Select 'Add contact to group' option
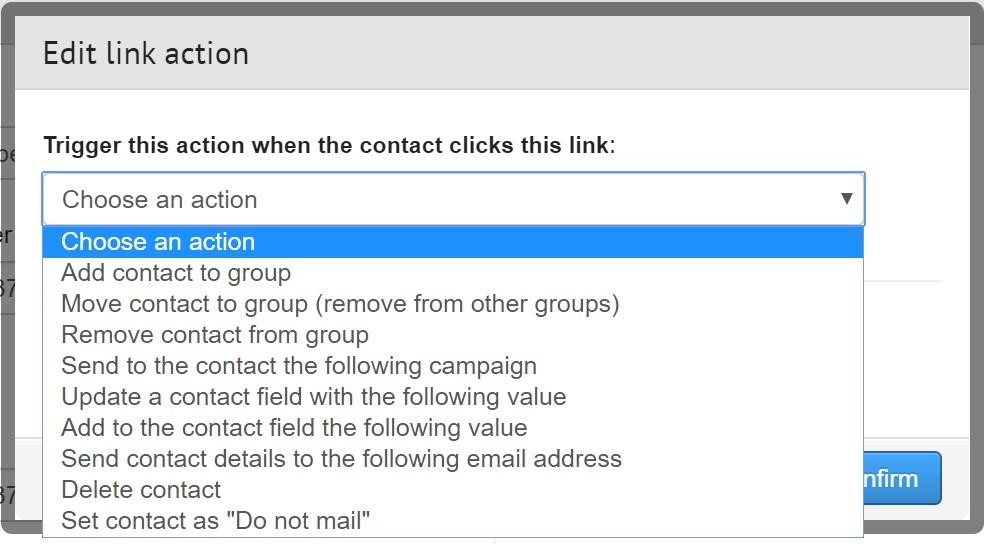The image size is (986, 544). point(176,273)
